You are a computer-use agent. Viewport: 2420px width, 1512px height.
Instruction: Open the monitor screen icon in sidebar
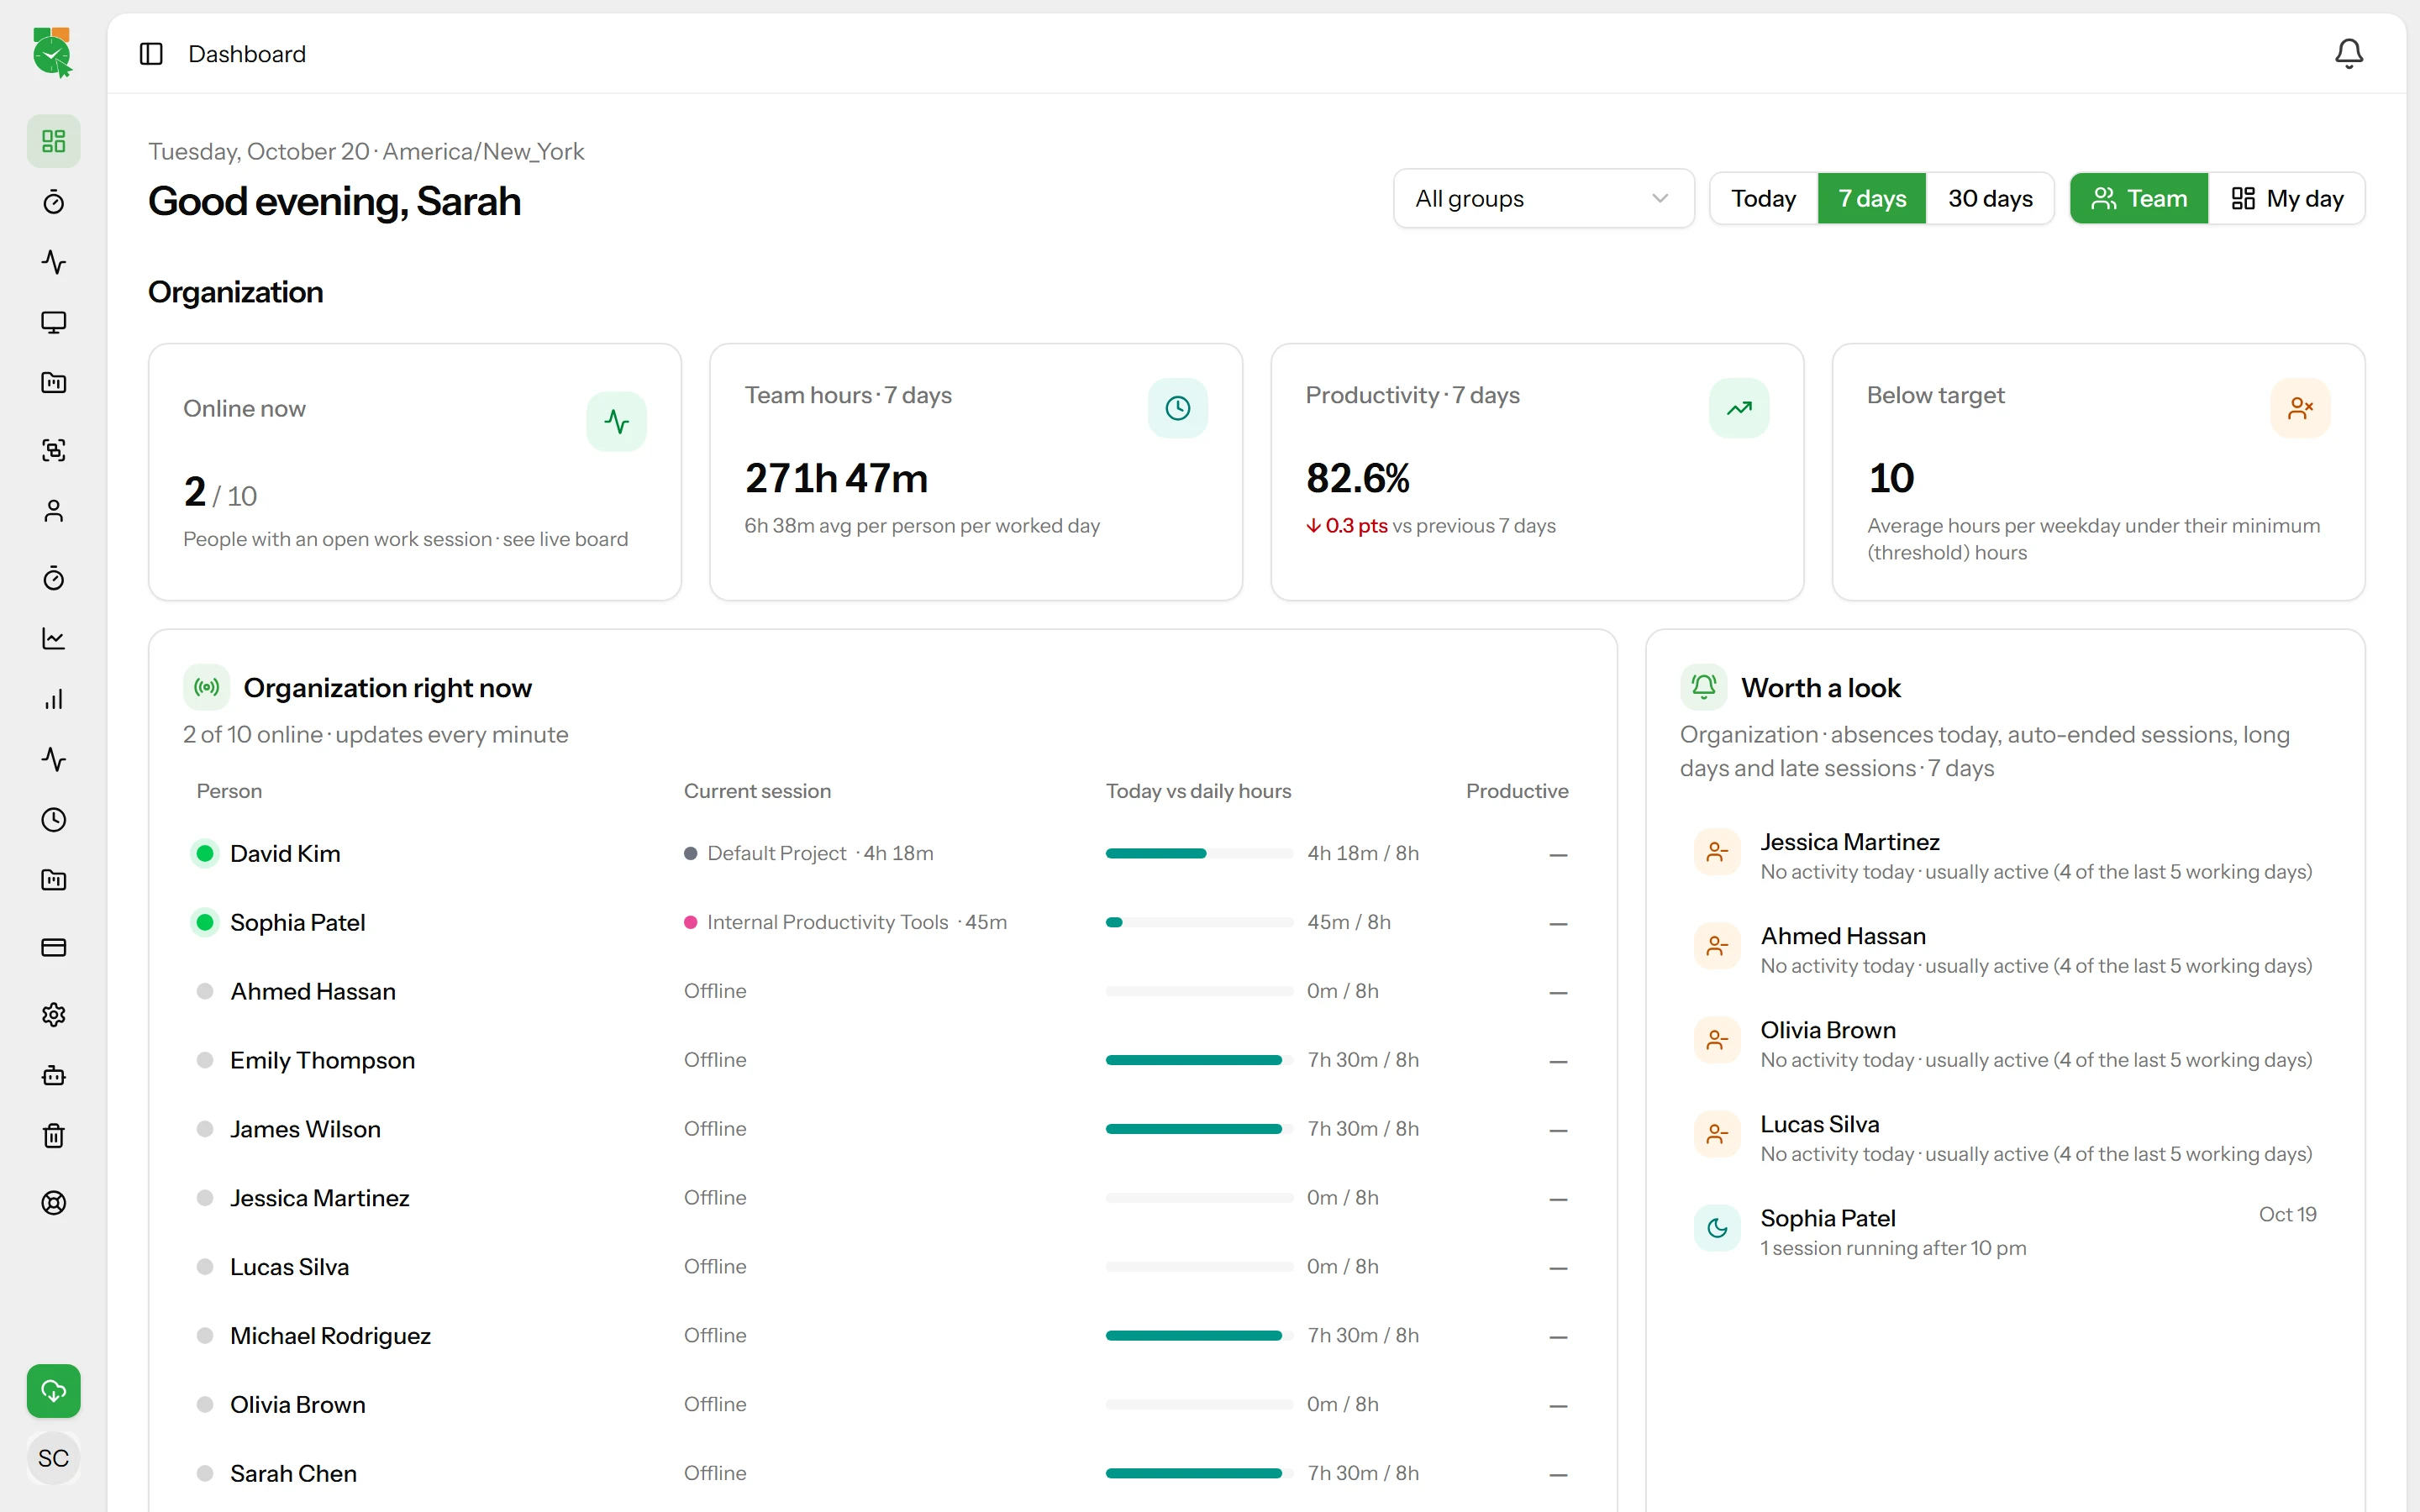click(x=54, y=322)
